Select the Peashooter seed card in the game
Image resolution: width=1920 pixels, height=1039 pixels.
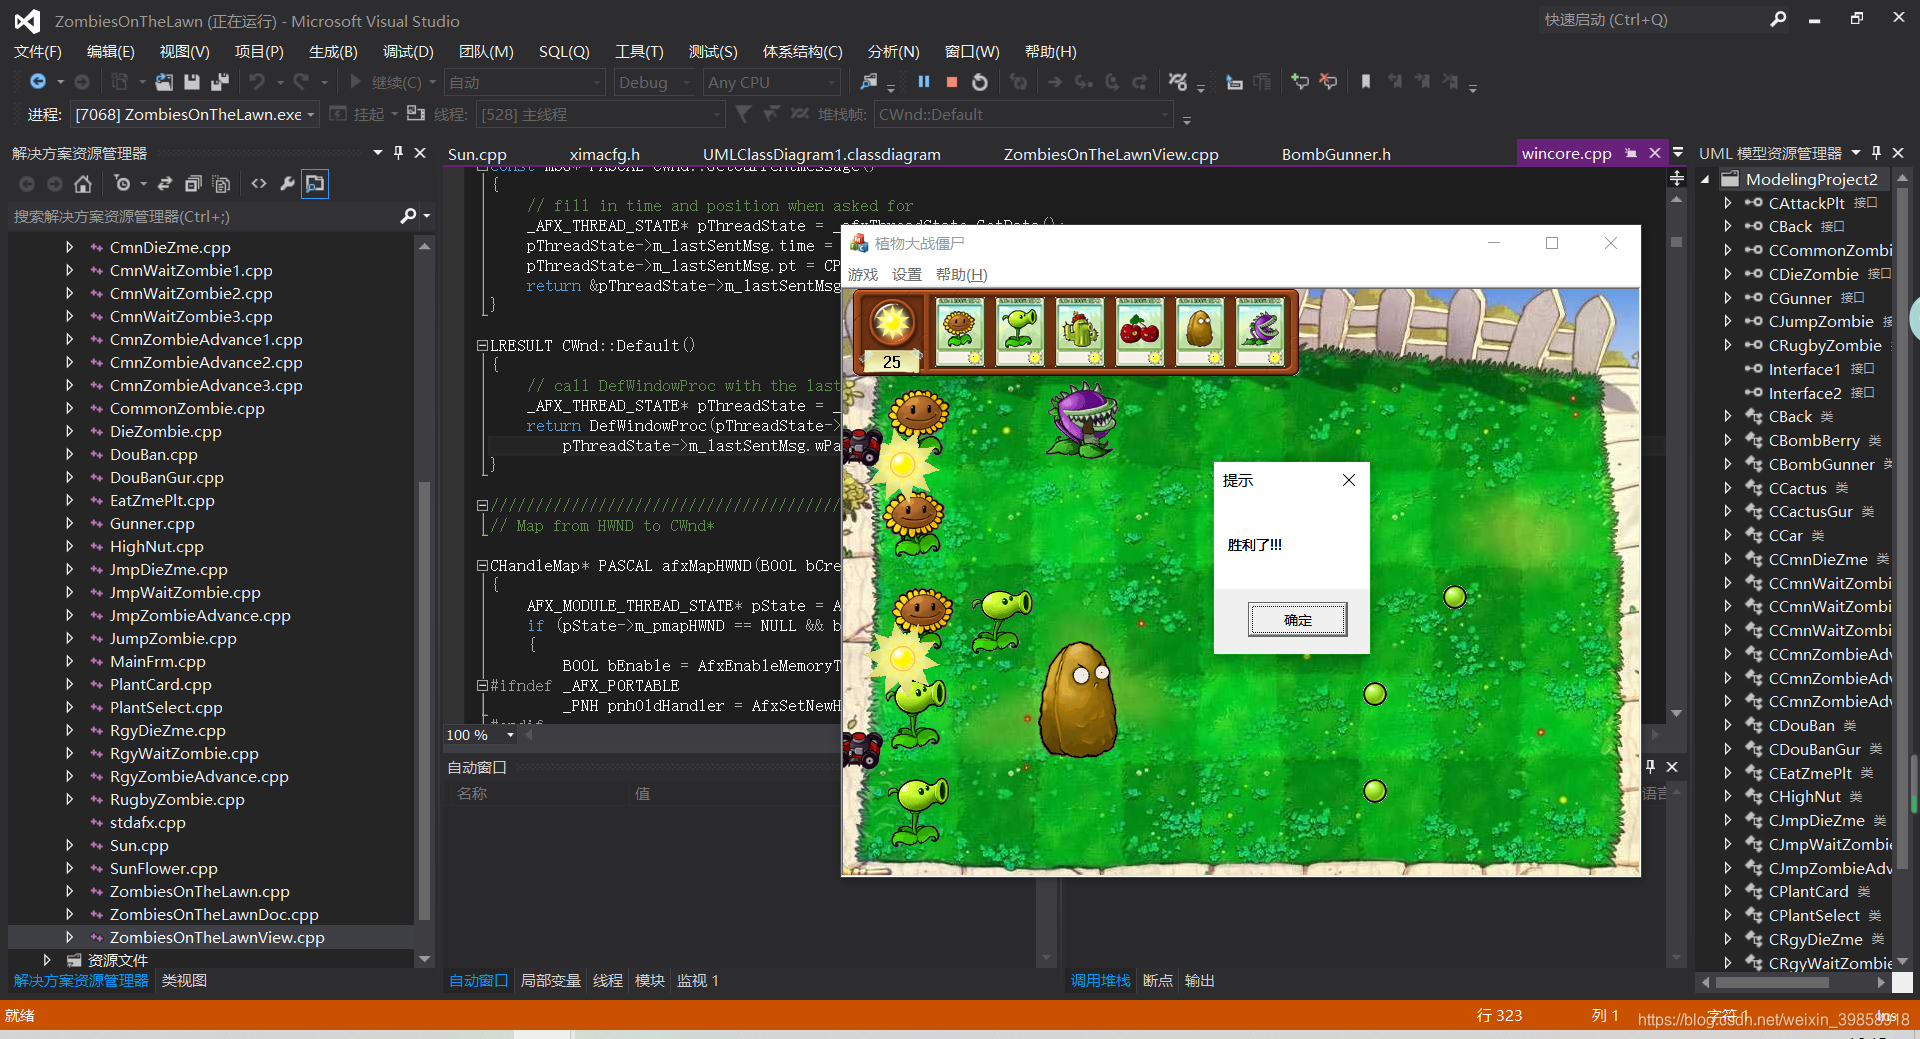click(x=1019, y=331)
